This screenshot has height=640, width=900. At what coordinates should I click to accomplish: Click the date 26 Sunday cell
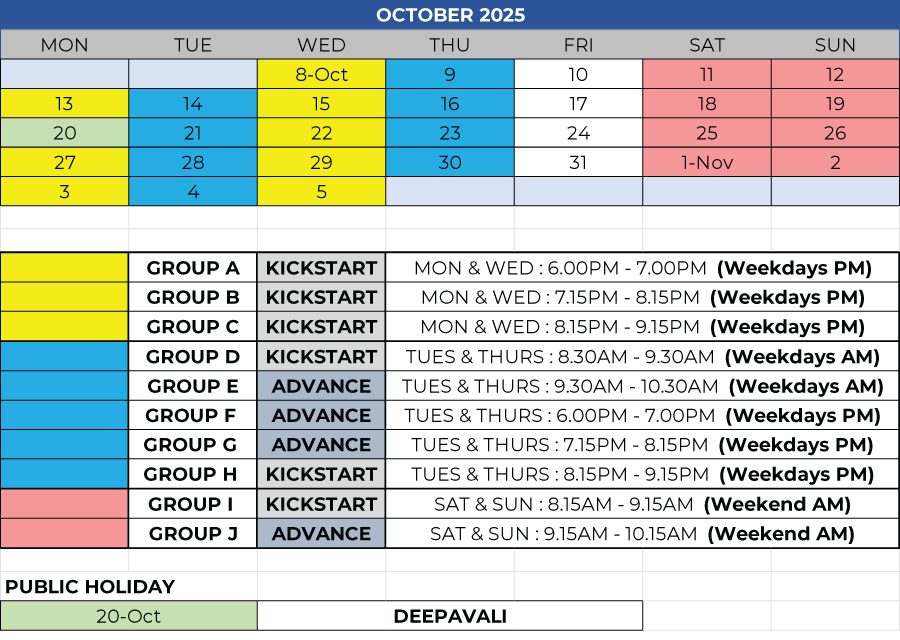pos(835,133)
